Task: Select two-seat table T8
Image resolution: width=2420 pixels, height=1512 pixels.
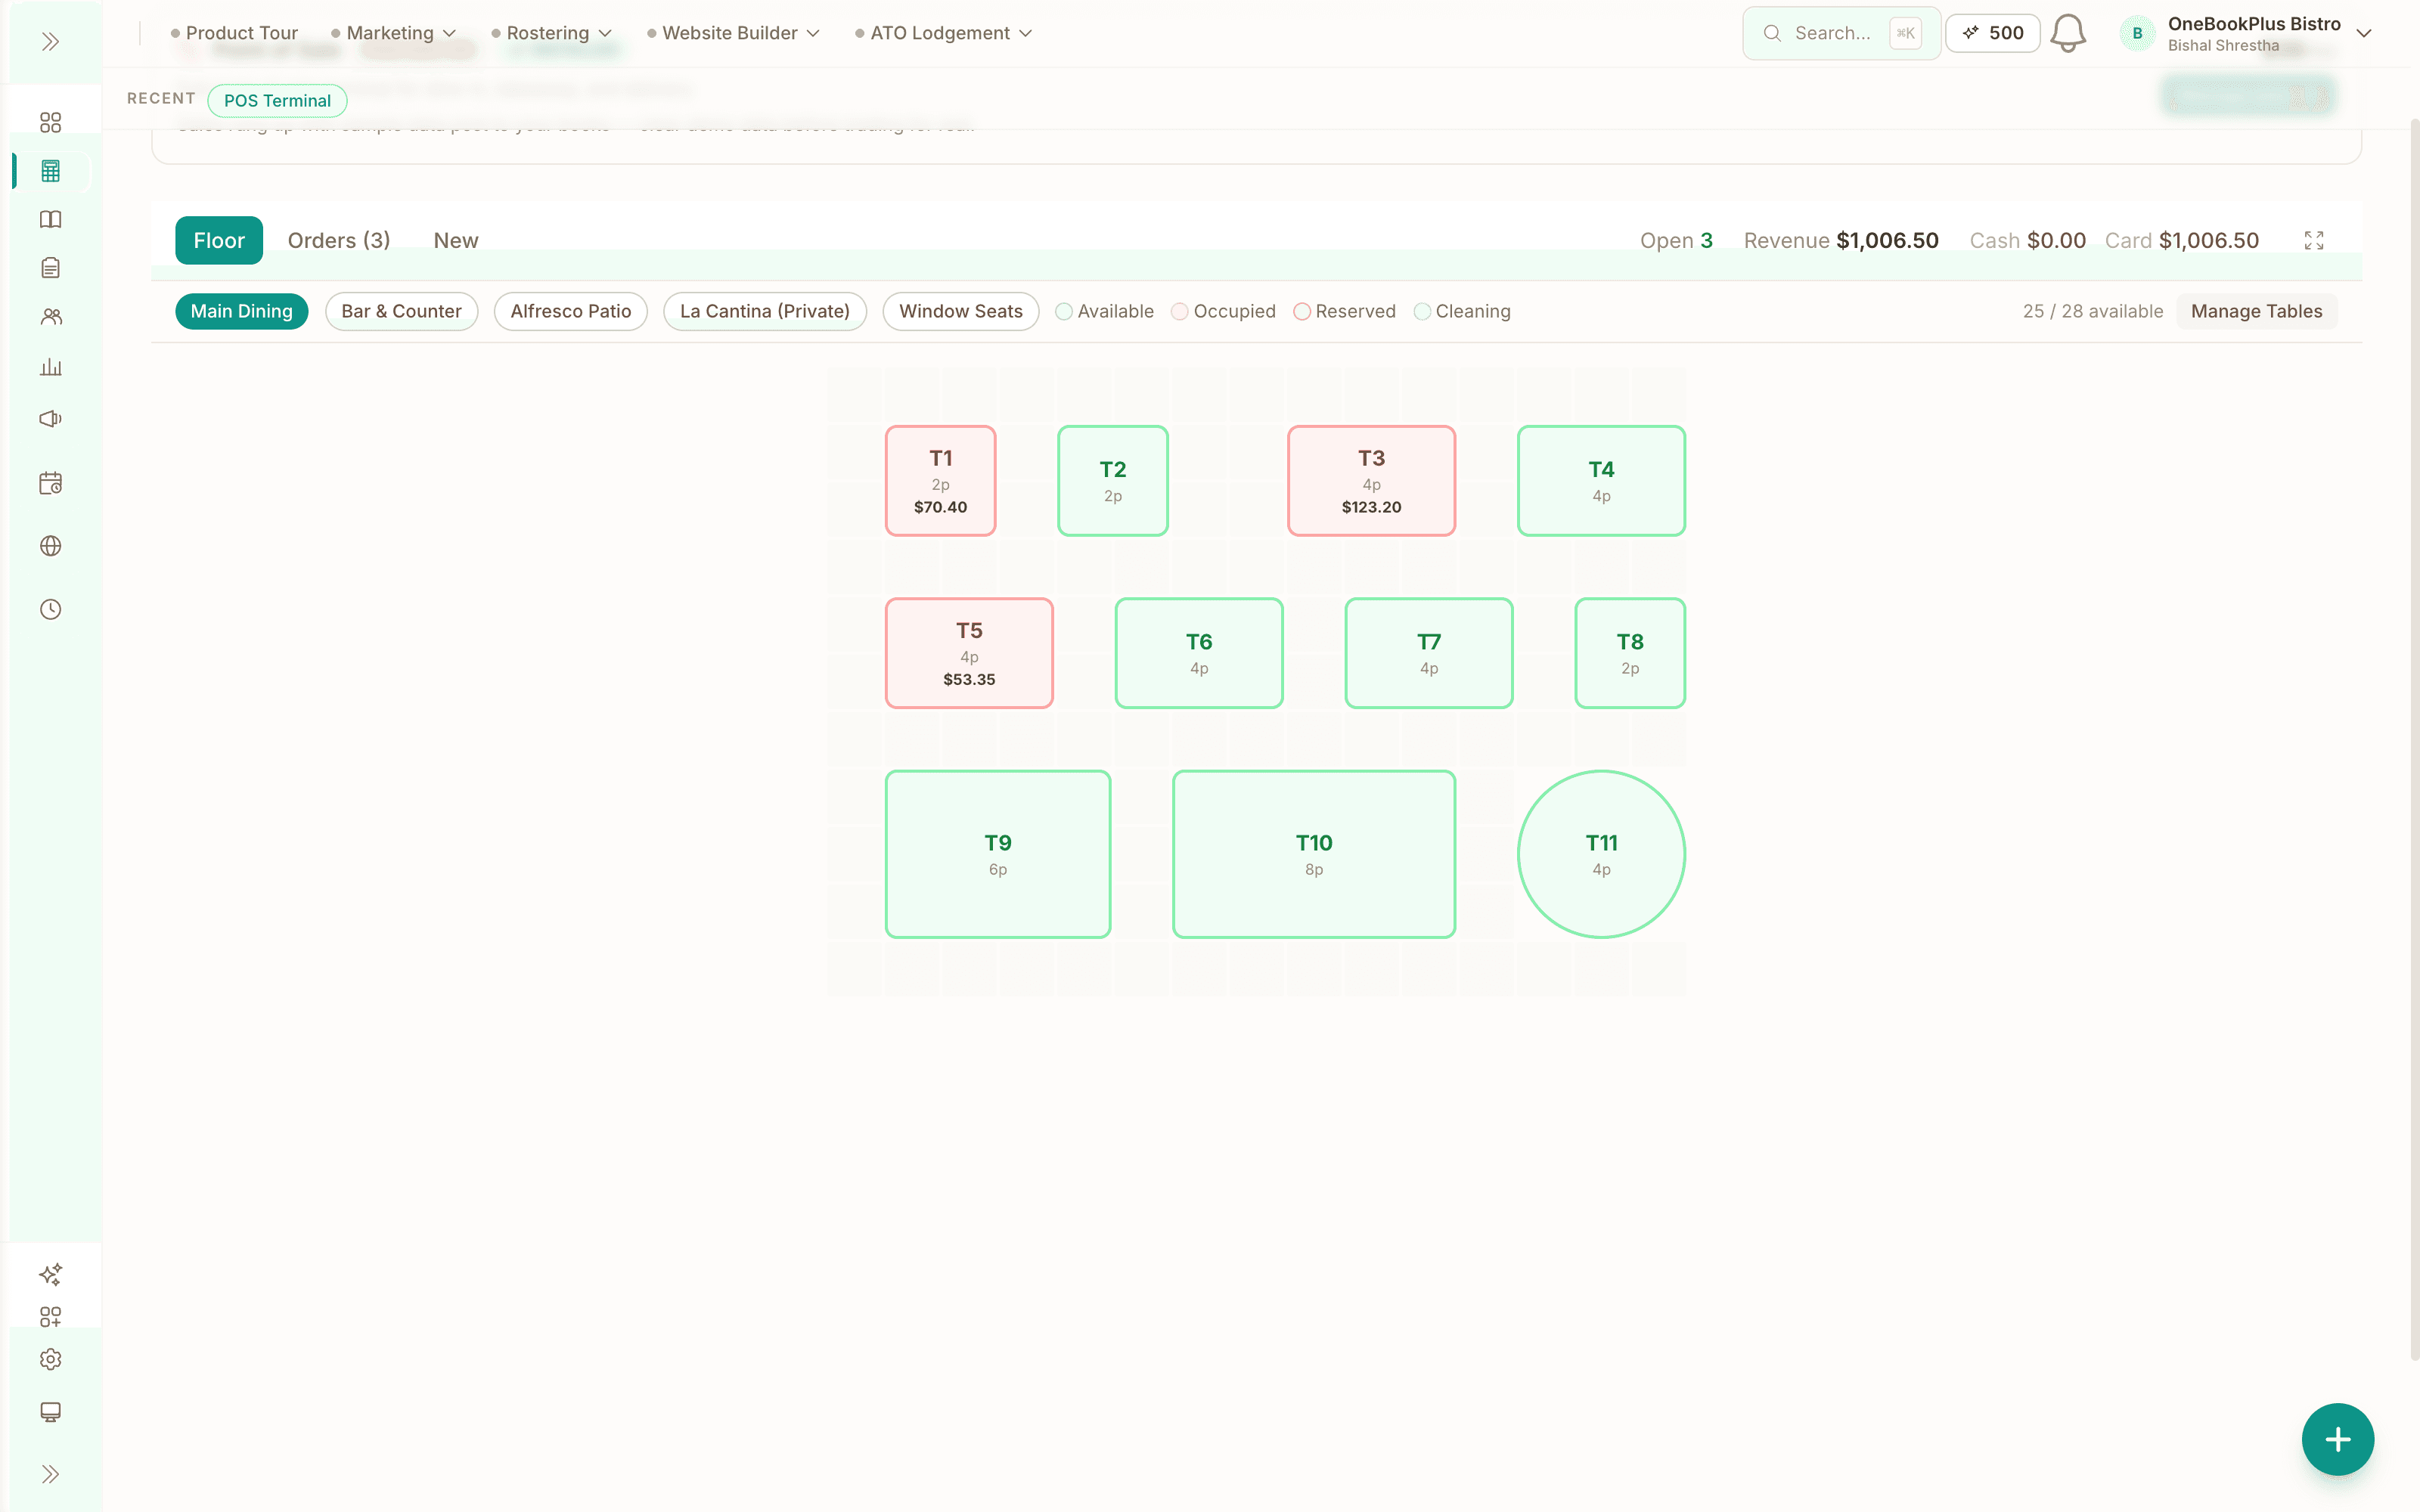Action: point(1630,653)
